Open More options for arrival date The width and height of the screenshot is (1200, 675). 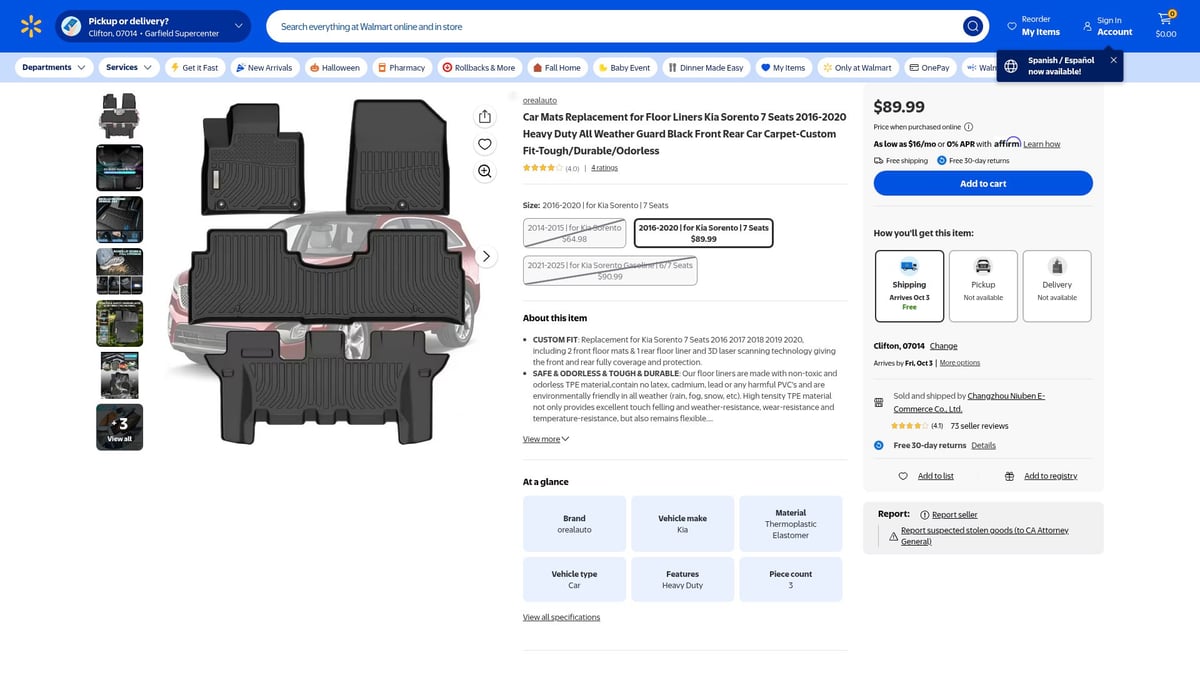(960, 363)
